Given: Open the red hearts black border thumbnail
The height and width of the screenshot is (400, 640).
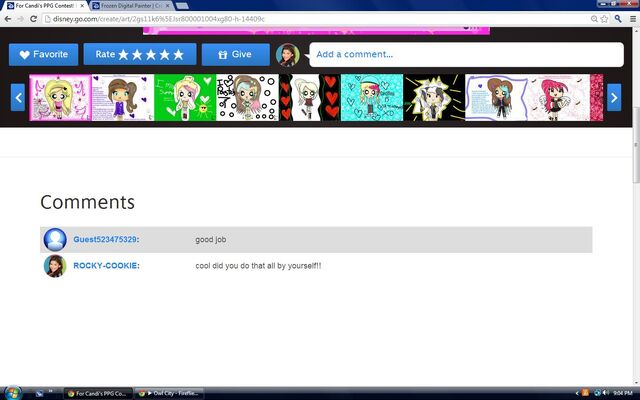Looking at the screenshot, I should pyautogui.click(x=310, y=98).
